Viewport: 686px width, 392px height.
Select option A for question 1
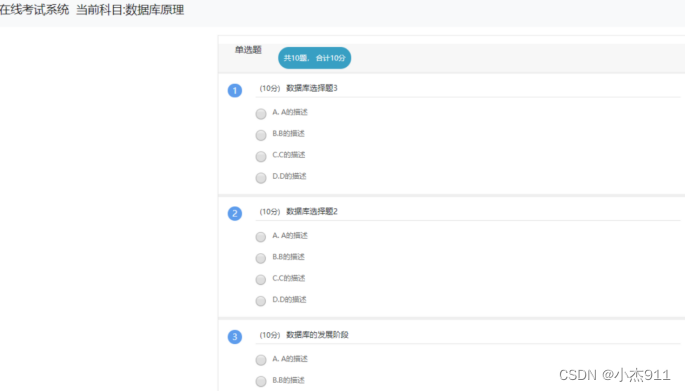261,114
